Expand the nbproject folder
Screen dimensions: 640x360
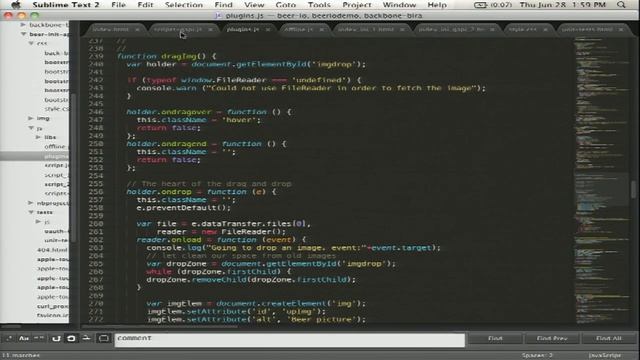(31, 203)
